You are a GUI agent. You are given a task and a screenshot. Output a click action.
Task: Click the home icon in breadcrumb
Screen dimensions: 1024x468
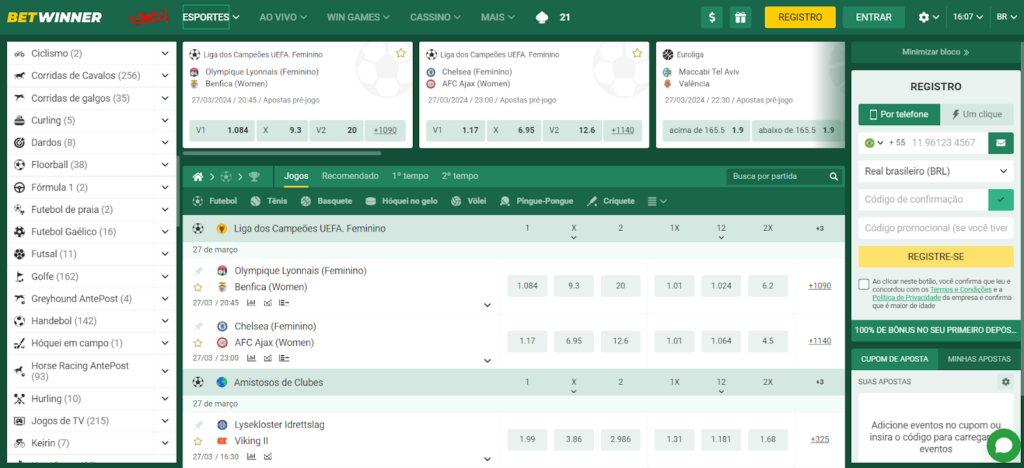(198, 176)
